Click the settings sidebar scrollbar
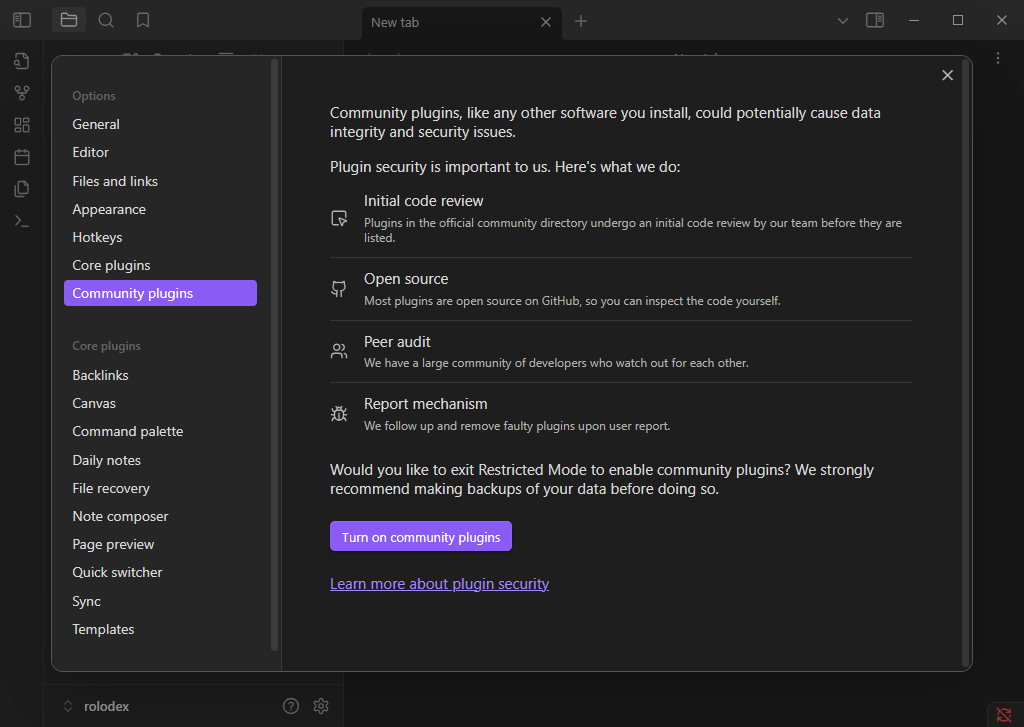 [x=274, y=355]
